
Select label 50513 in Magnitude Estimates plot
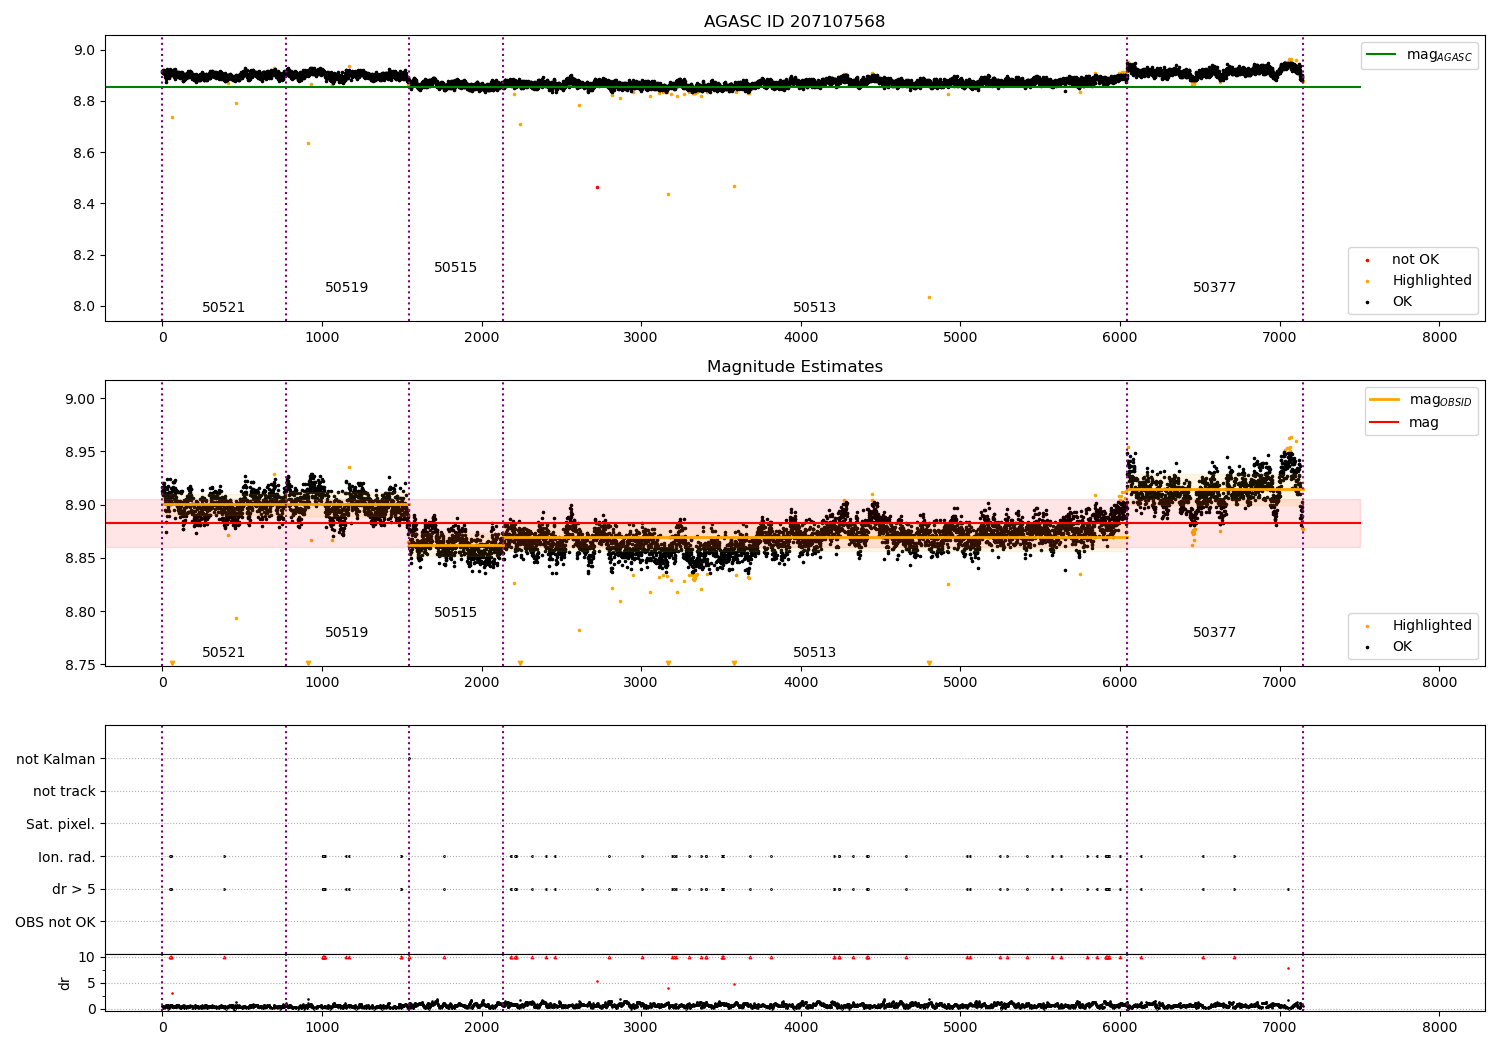814,653
